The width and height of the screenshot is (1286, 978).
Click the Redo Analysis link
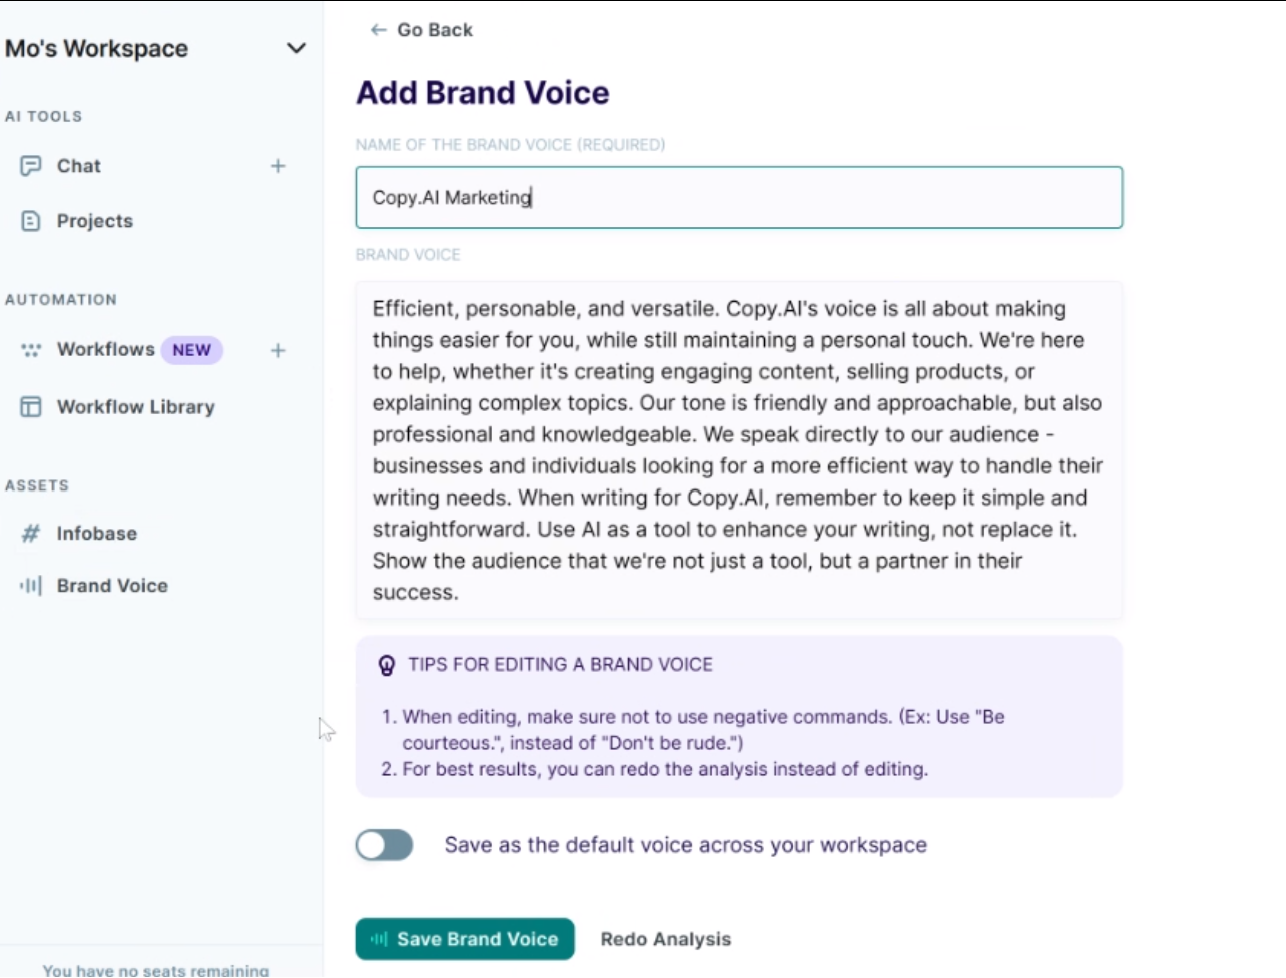[x=666, y=939]
